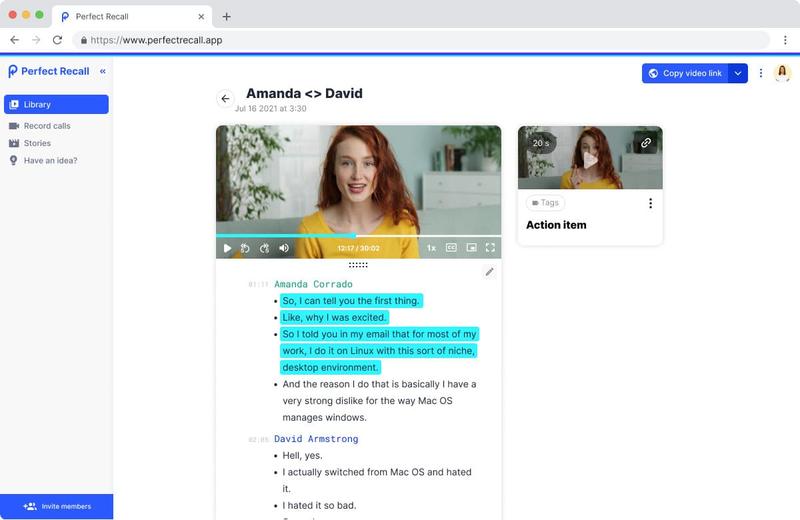Change the 1x playback speed
Viewport: 800px width, 520px height.
431,248
